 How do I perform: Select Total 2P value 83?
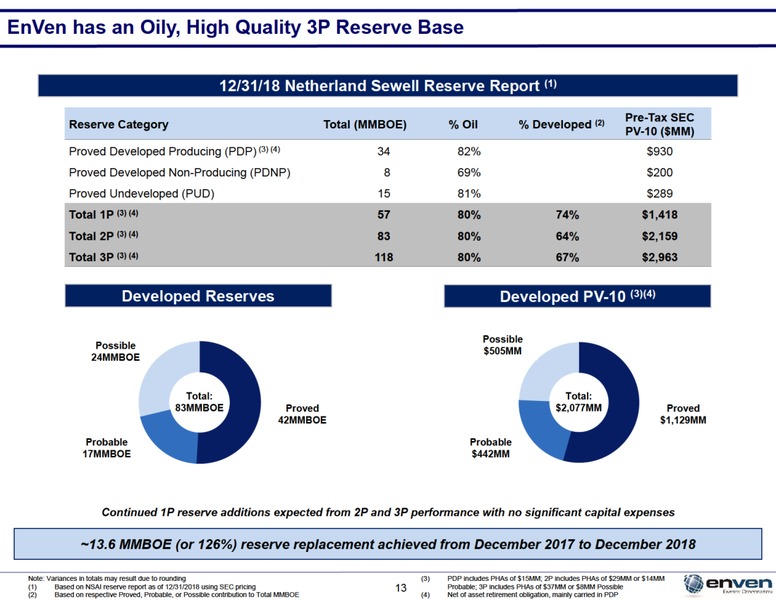384,236
